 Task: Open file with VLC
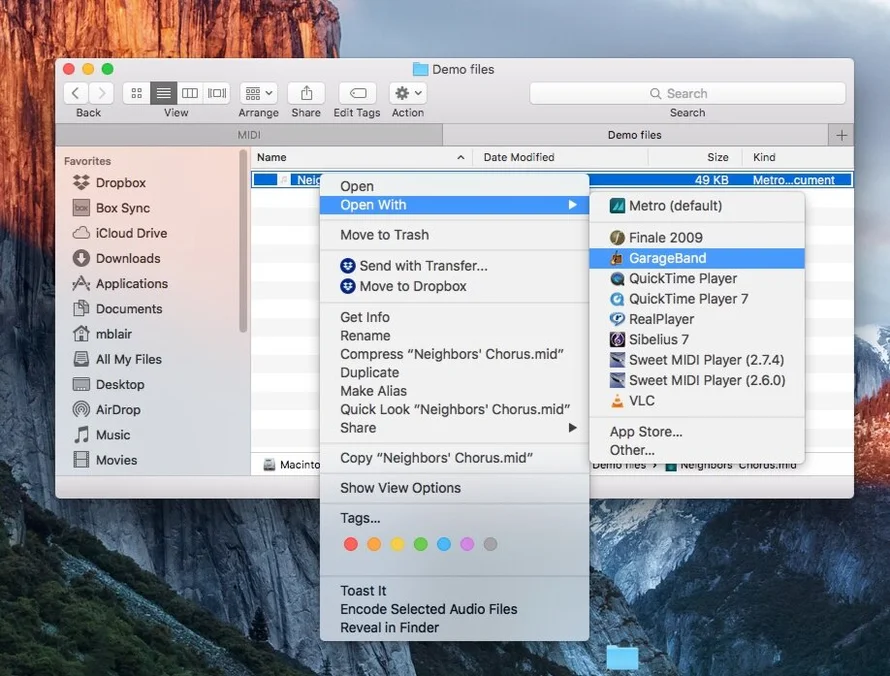(x=697, y=401)
